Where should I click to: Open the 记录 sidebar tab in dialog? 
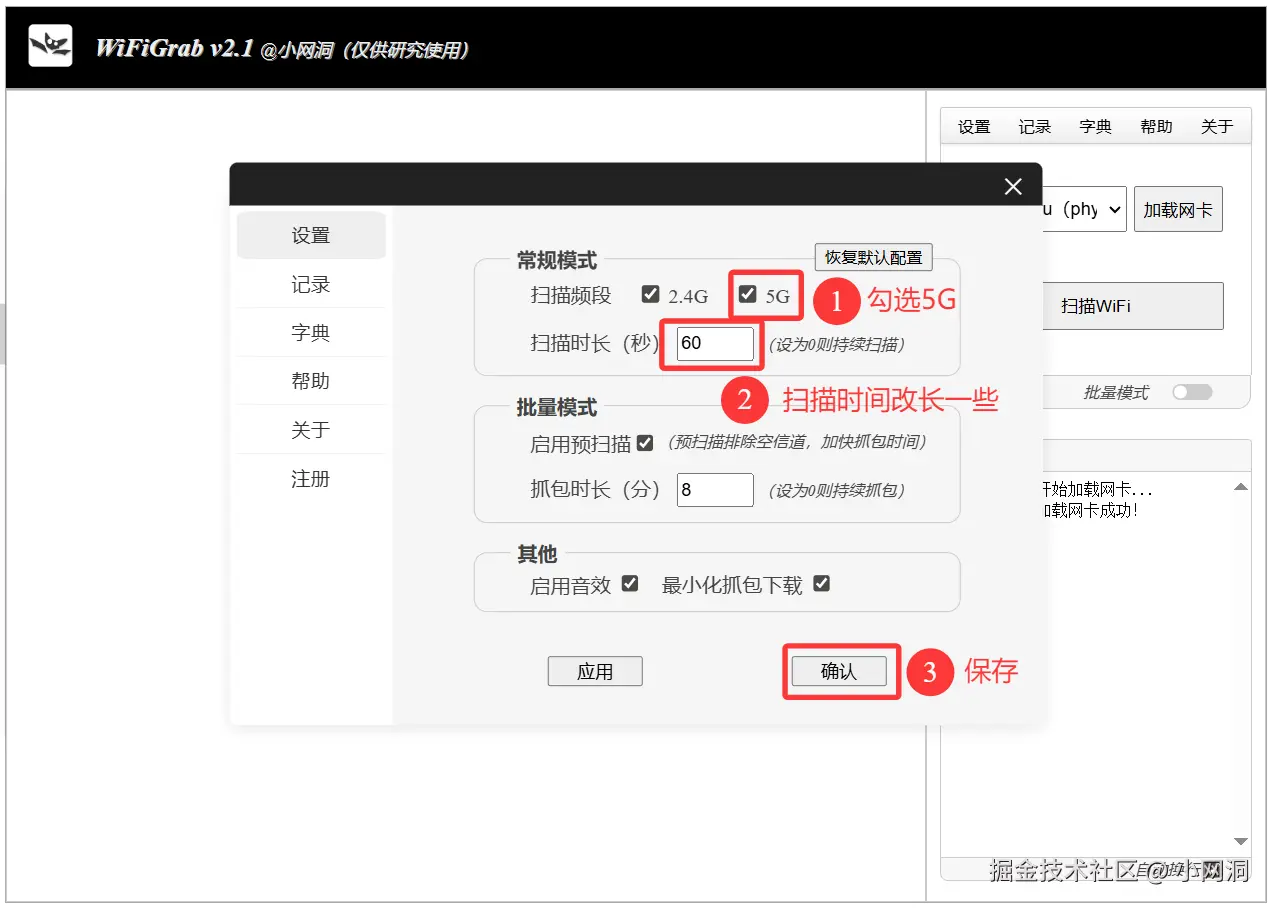[311, 285]
